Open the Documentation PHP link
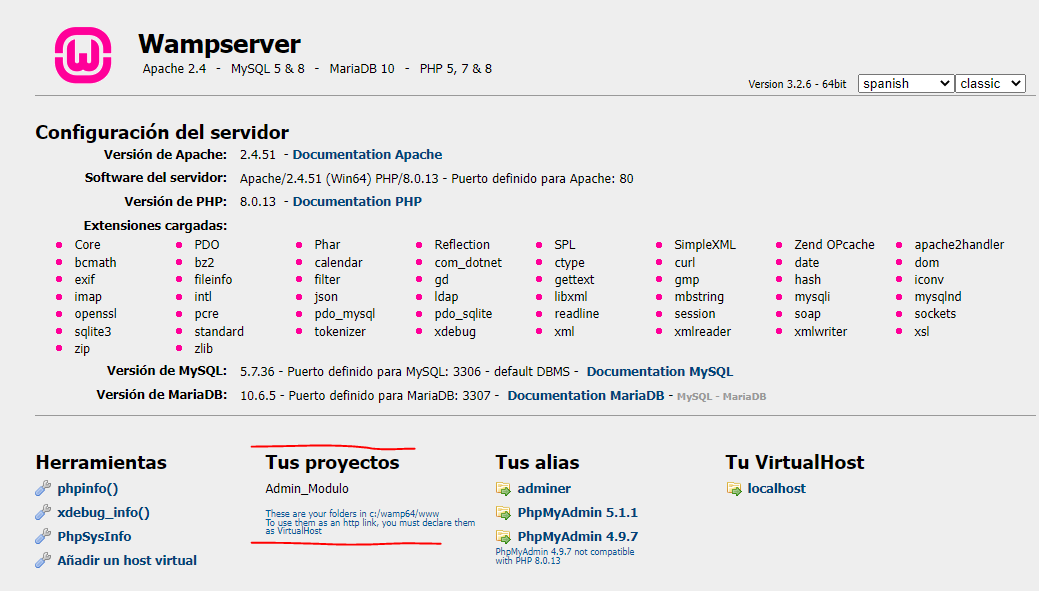The height and width of the screenshot is (591, 1039). tap(357, 201)
